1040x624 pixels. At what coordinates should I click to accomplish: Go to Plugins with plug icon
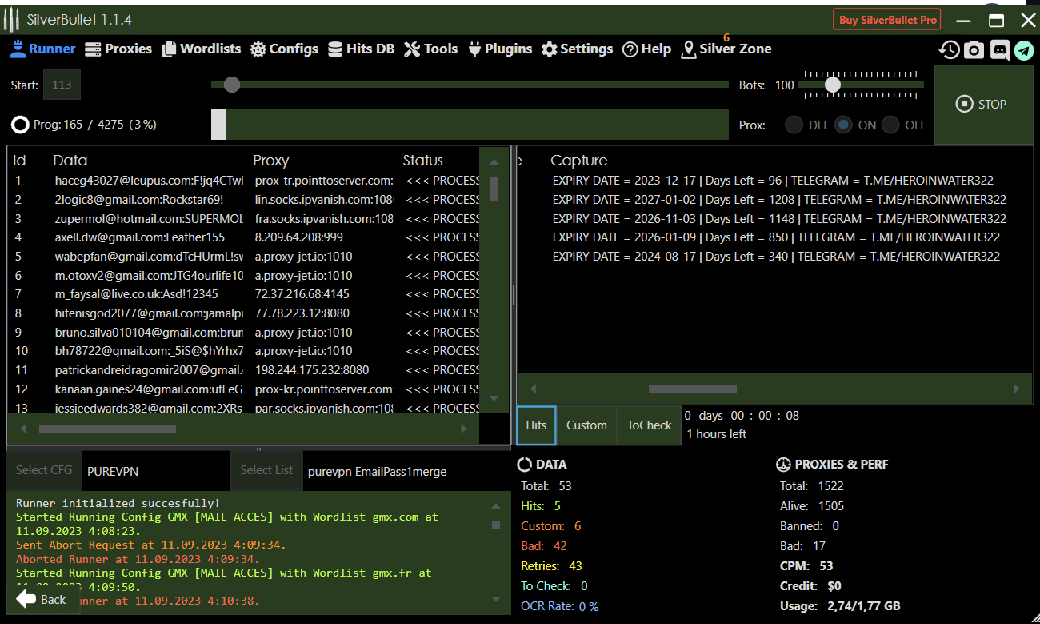(500, 49)
